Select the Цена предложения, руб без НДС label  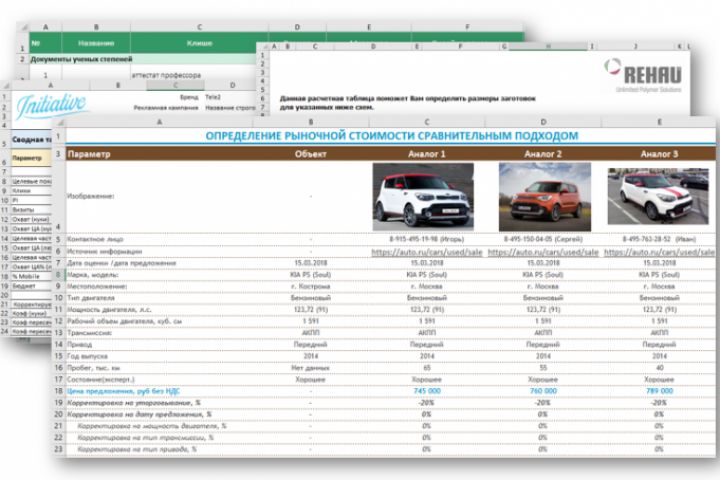tap(124, 391)
